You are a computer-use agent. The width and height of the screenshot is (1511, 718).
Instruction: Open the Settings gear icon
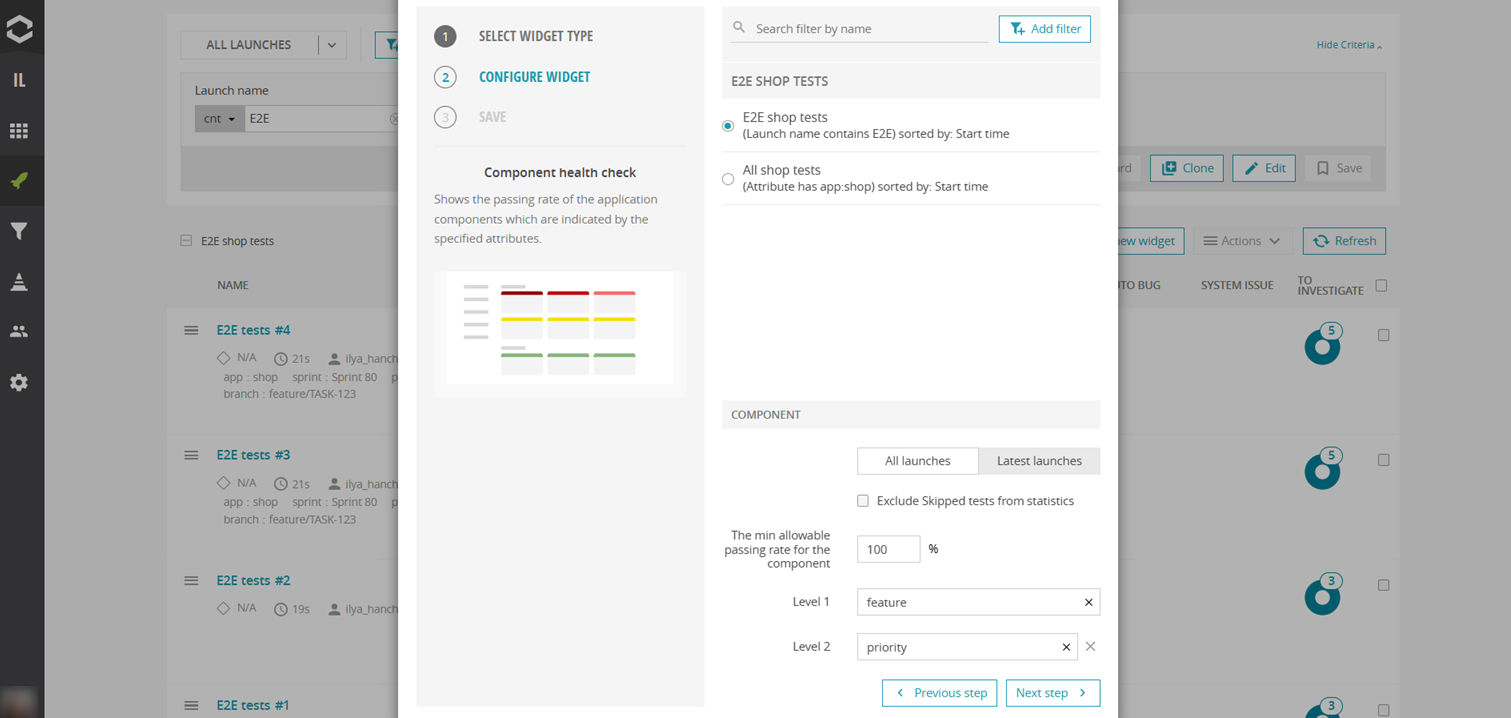pyautogui.click(x=19, y=382)
